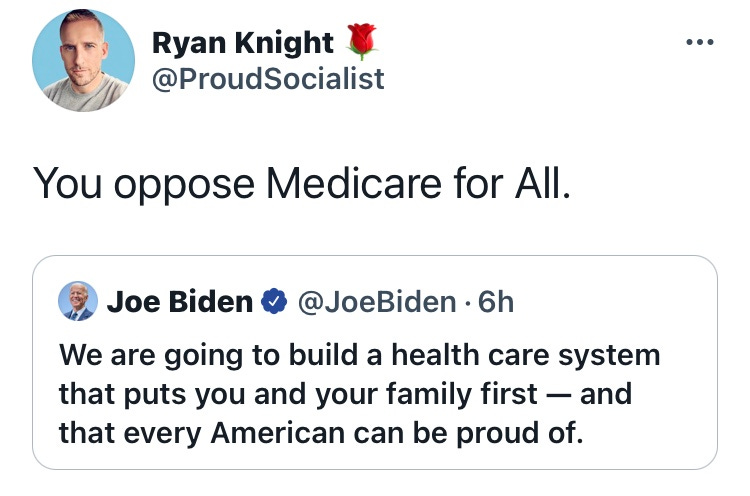Viewport: 750px width, 496px height.
Task: Click empty area inside quoted tweet card's bottom edge
Action: point(375,460)
